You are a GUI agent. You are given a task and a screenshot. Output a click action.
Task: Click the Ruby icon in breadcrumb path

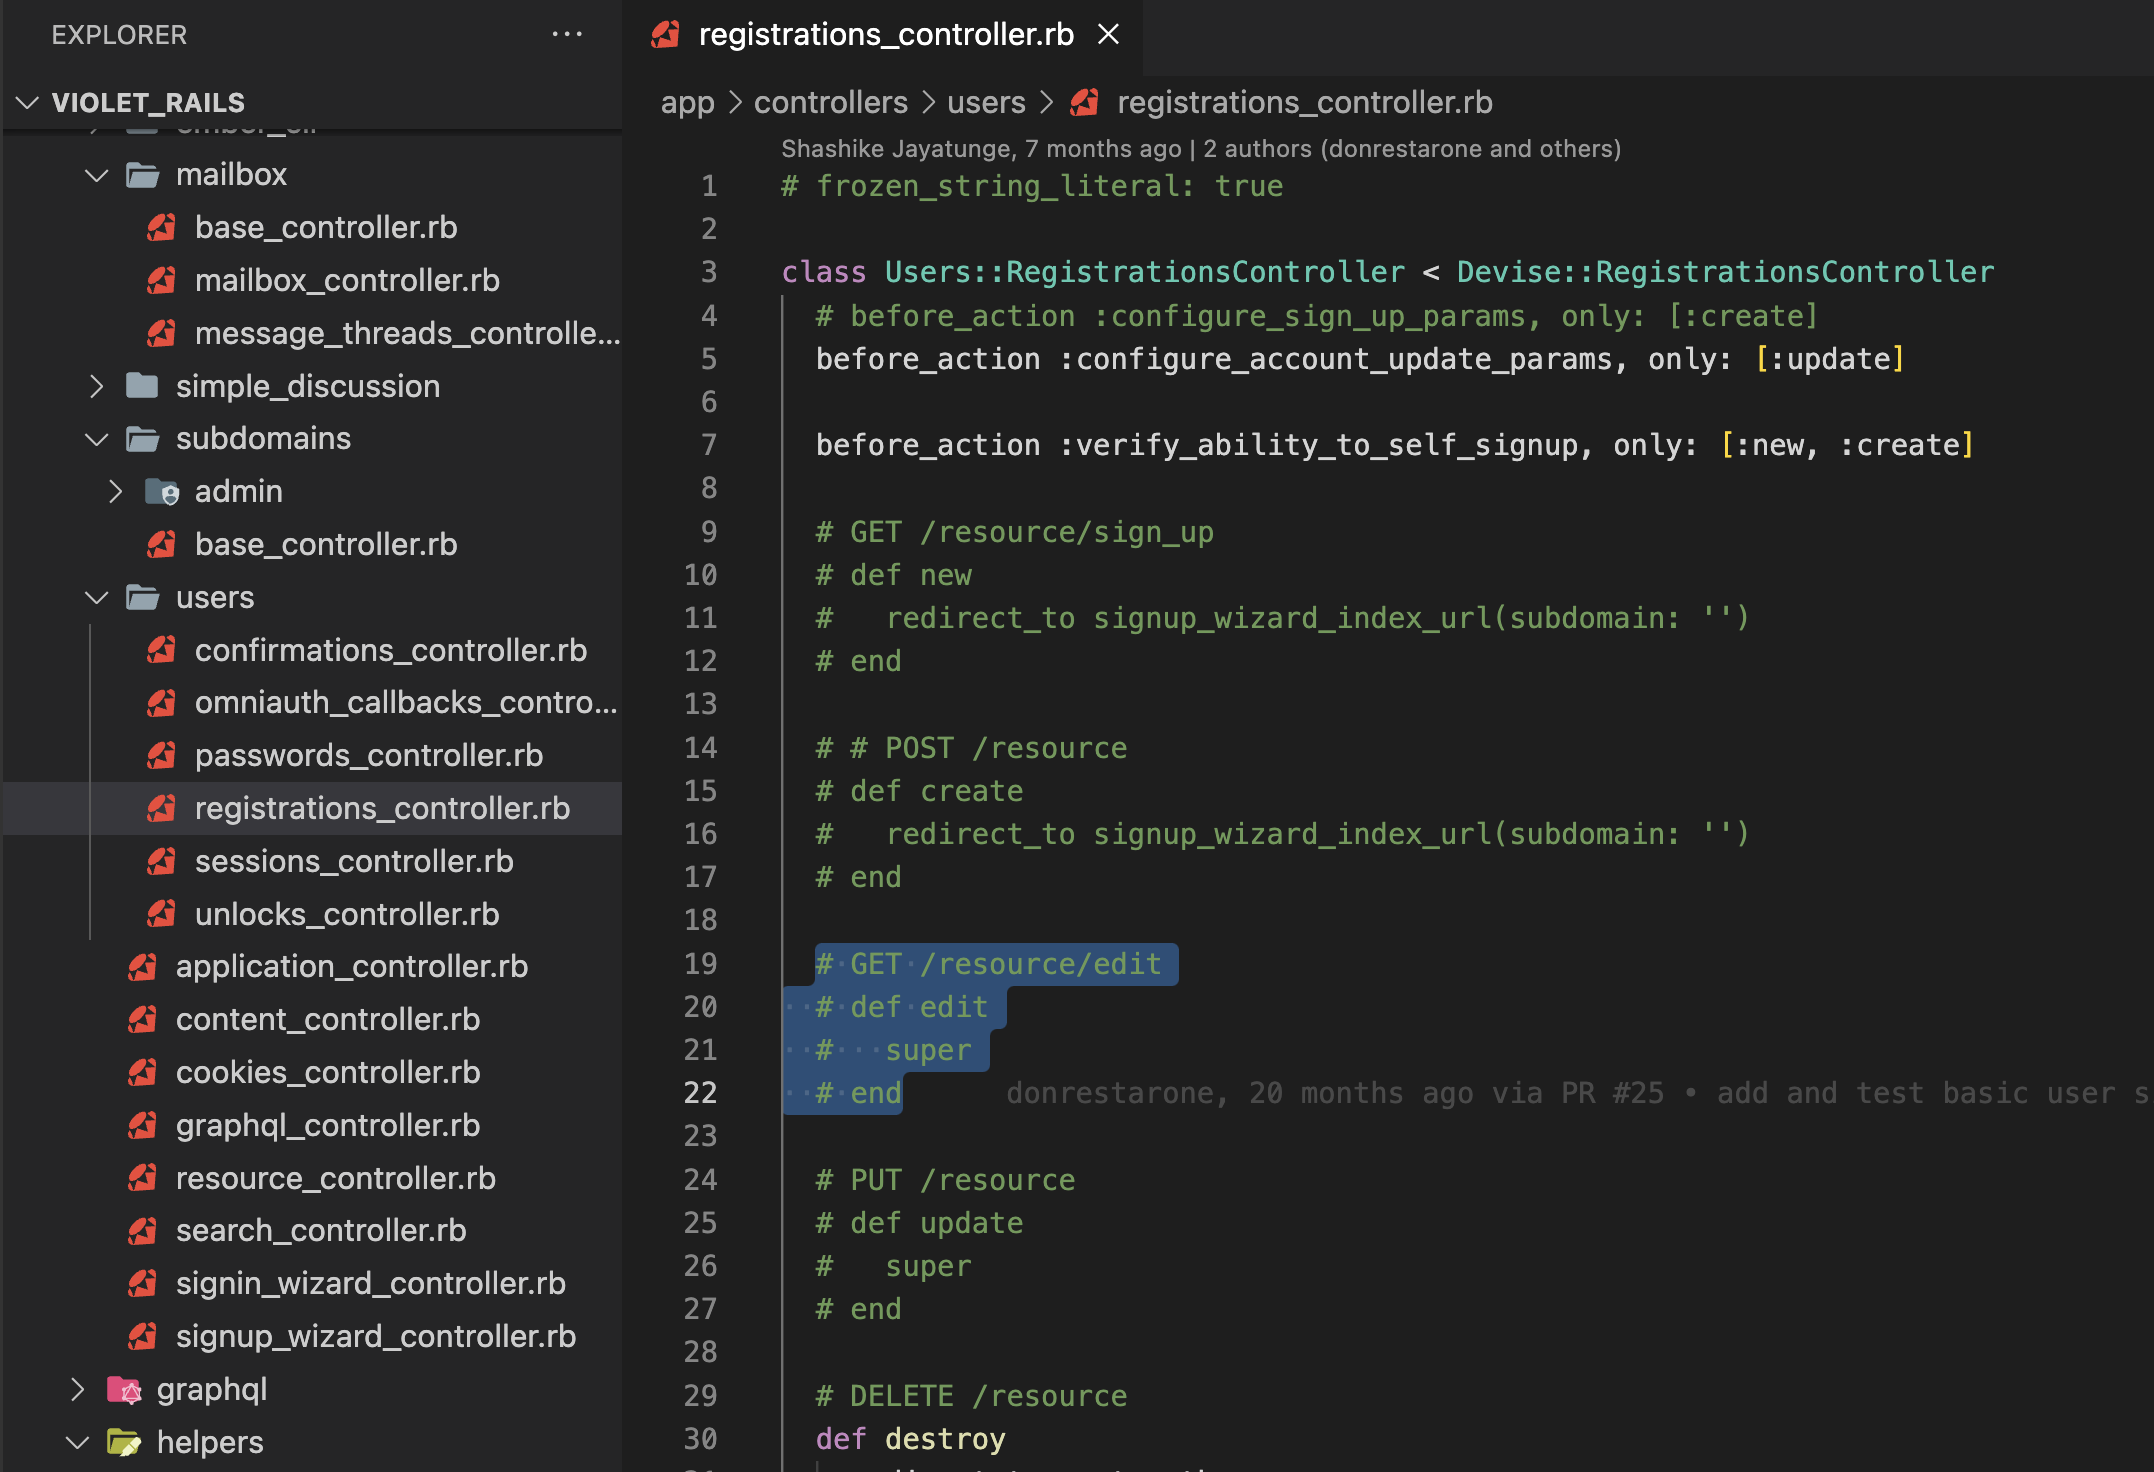coord(1085,102)
